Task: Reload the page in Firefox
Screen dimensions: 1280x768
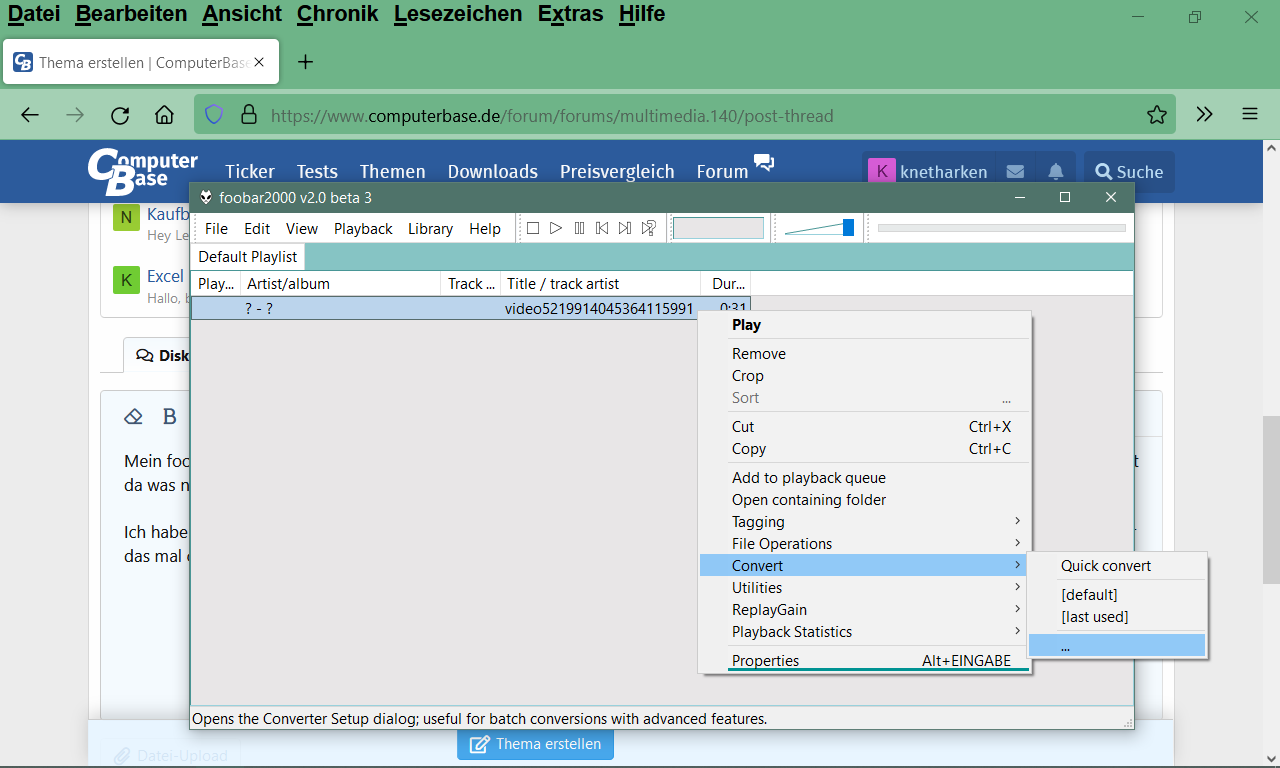Action: [x=120, y=115]
